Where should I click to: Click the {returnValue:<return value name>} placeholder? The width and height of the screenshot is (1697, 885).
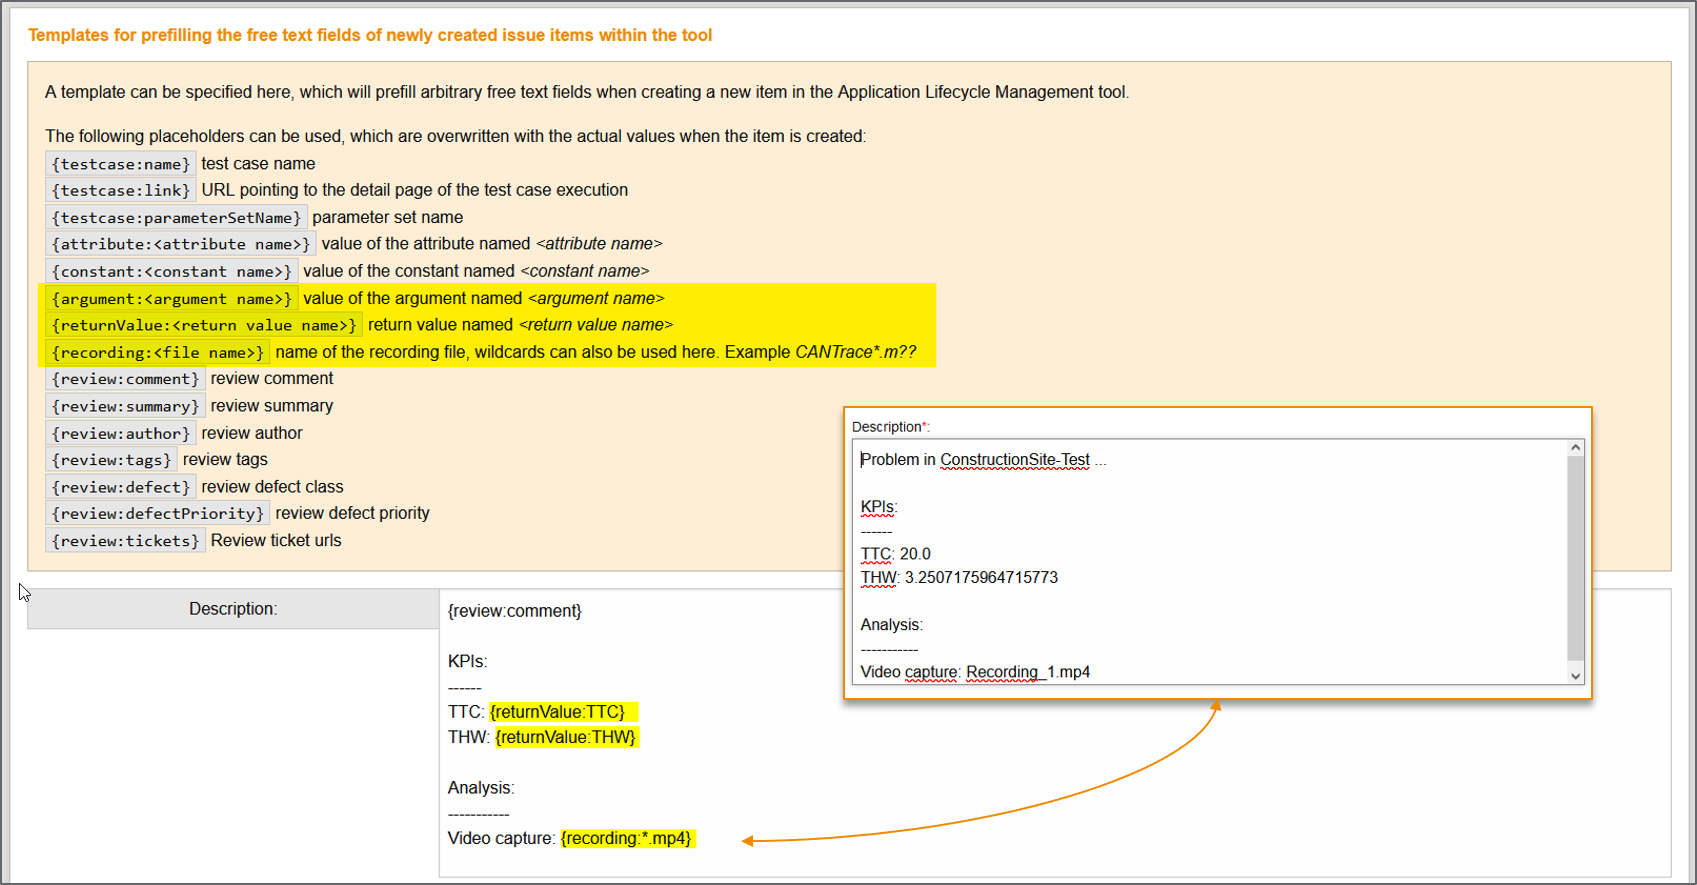pyautogui.click(x=203, y=325)
